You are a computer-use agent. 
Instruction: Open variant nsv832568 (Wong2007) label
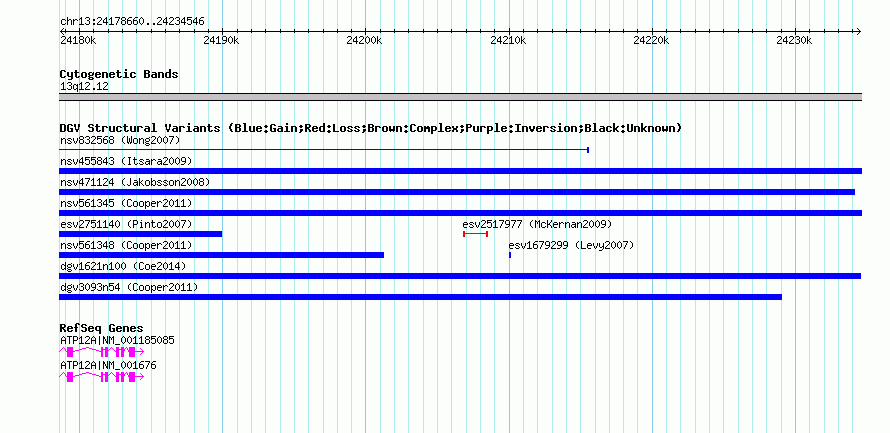click(x=120, y=140)
